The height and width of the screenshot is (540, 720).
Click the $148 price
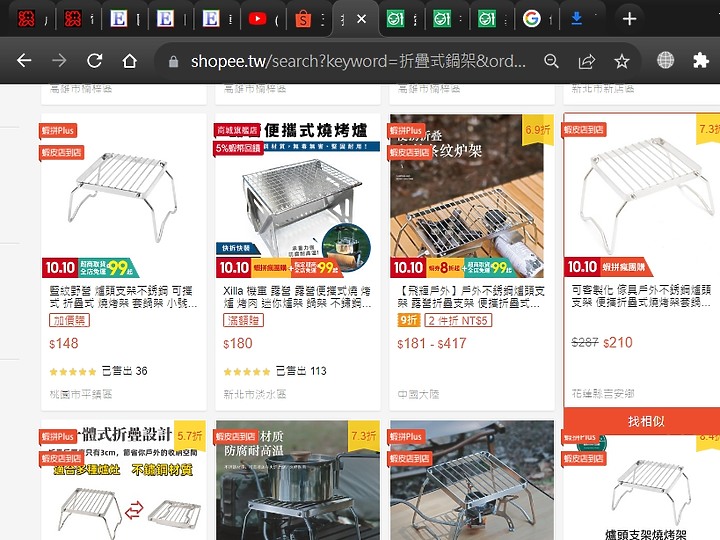(x=64, y=343)
